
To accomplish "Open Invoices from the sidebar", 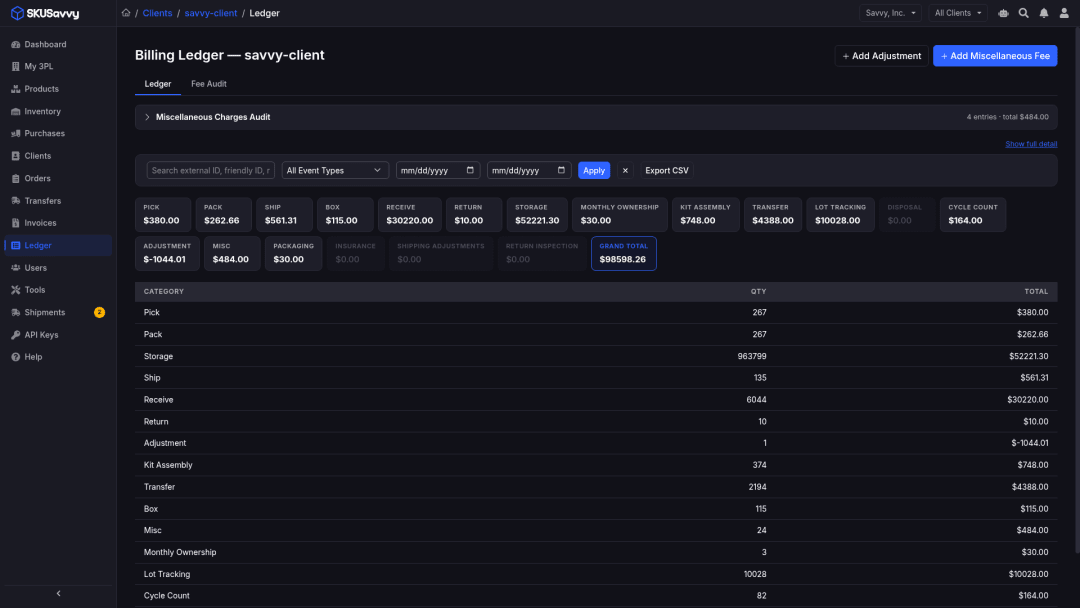I will (58, 223).
